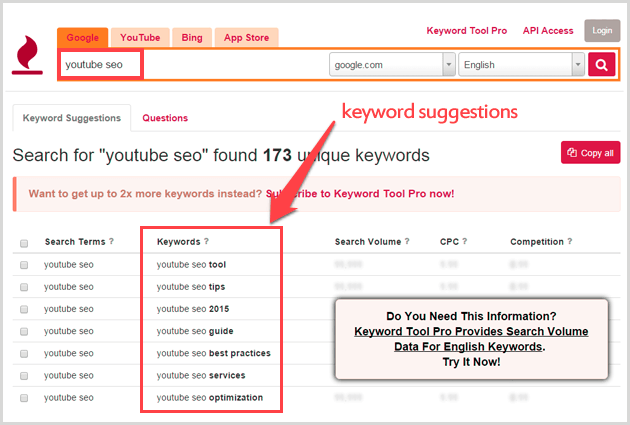Click help icon next to Search Terms
630x425 pixels.
coord(111,242)
